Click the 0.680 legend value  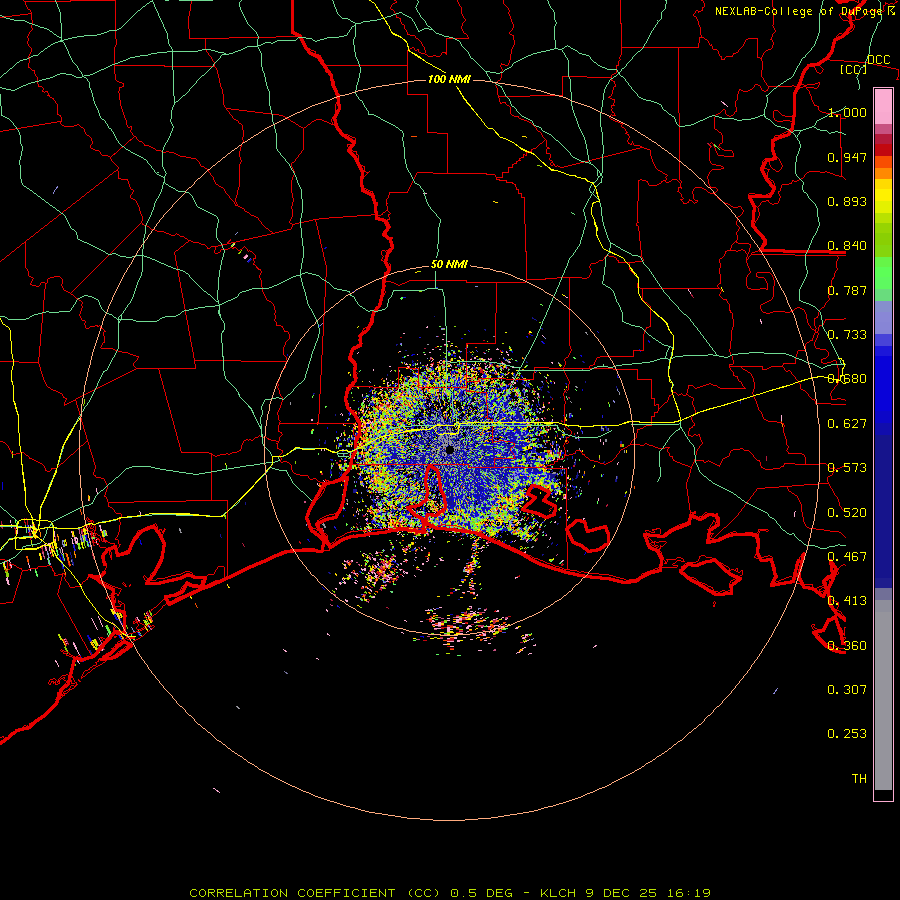point(847,379)
